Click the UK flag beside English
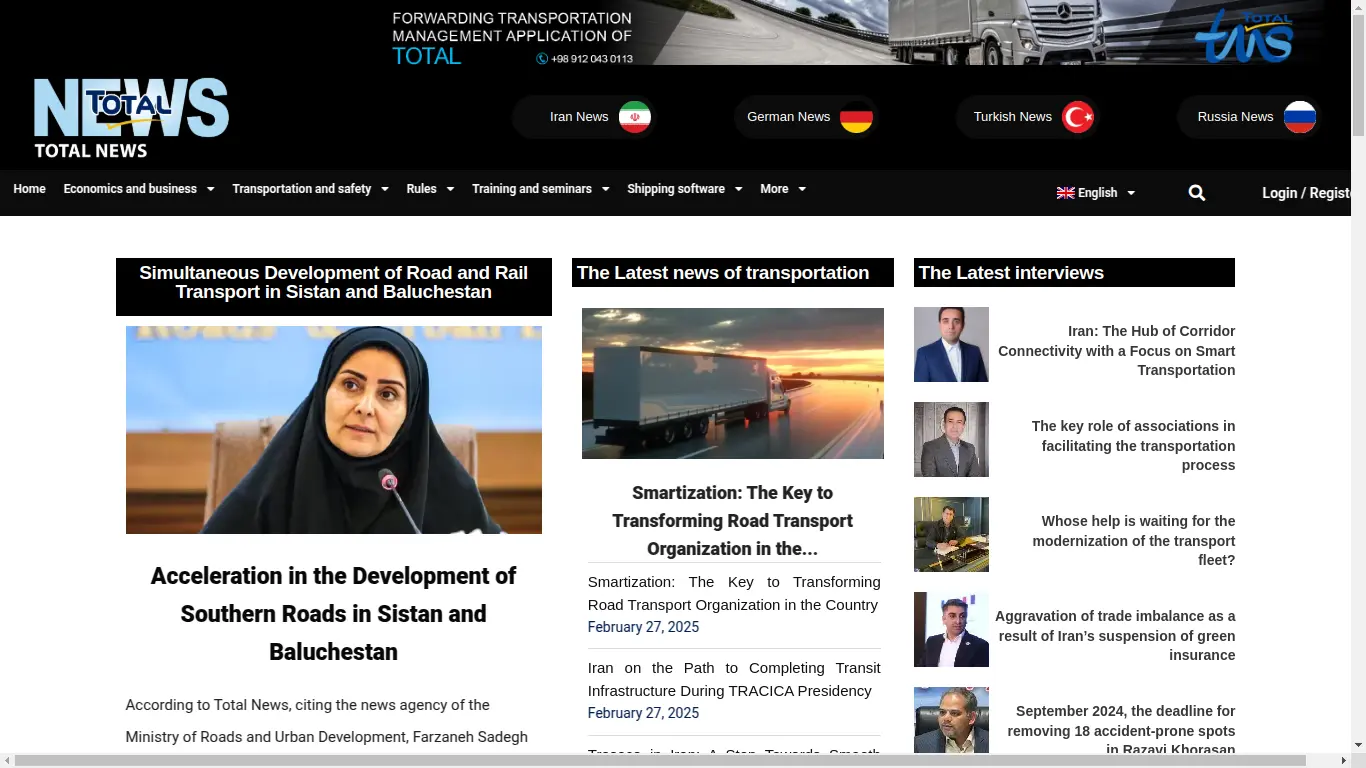 1065,193
